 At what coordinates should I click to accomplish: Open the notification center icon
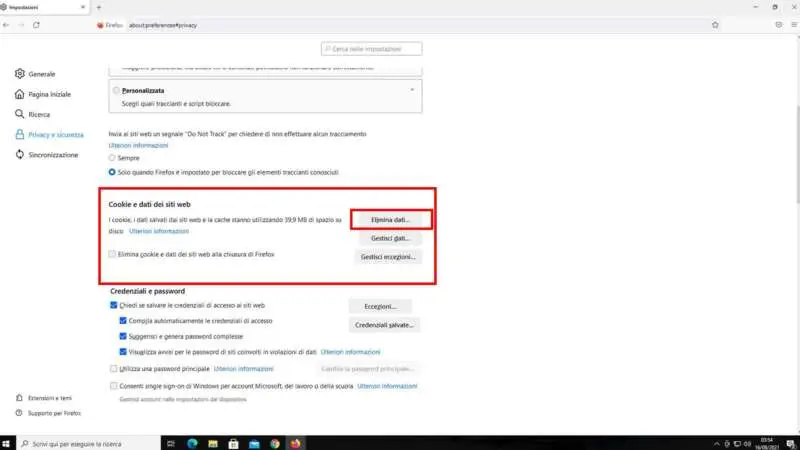[x=790, y=444]
